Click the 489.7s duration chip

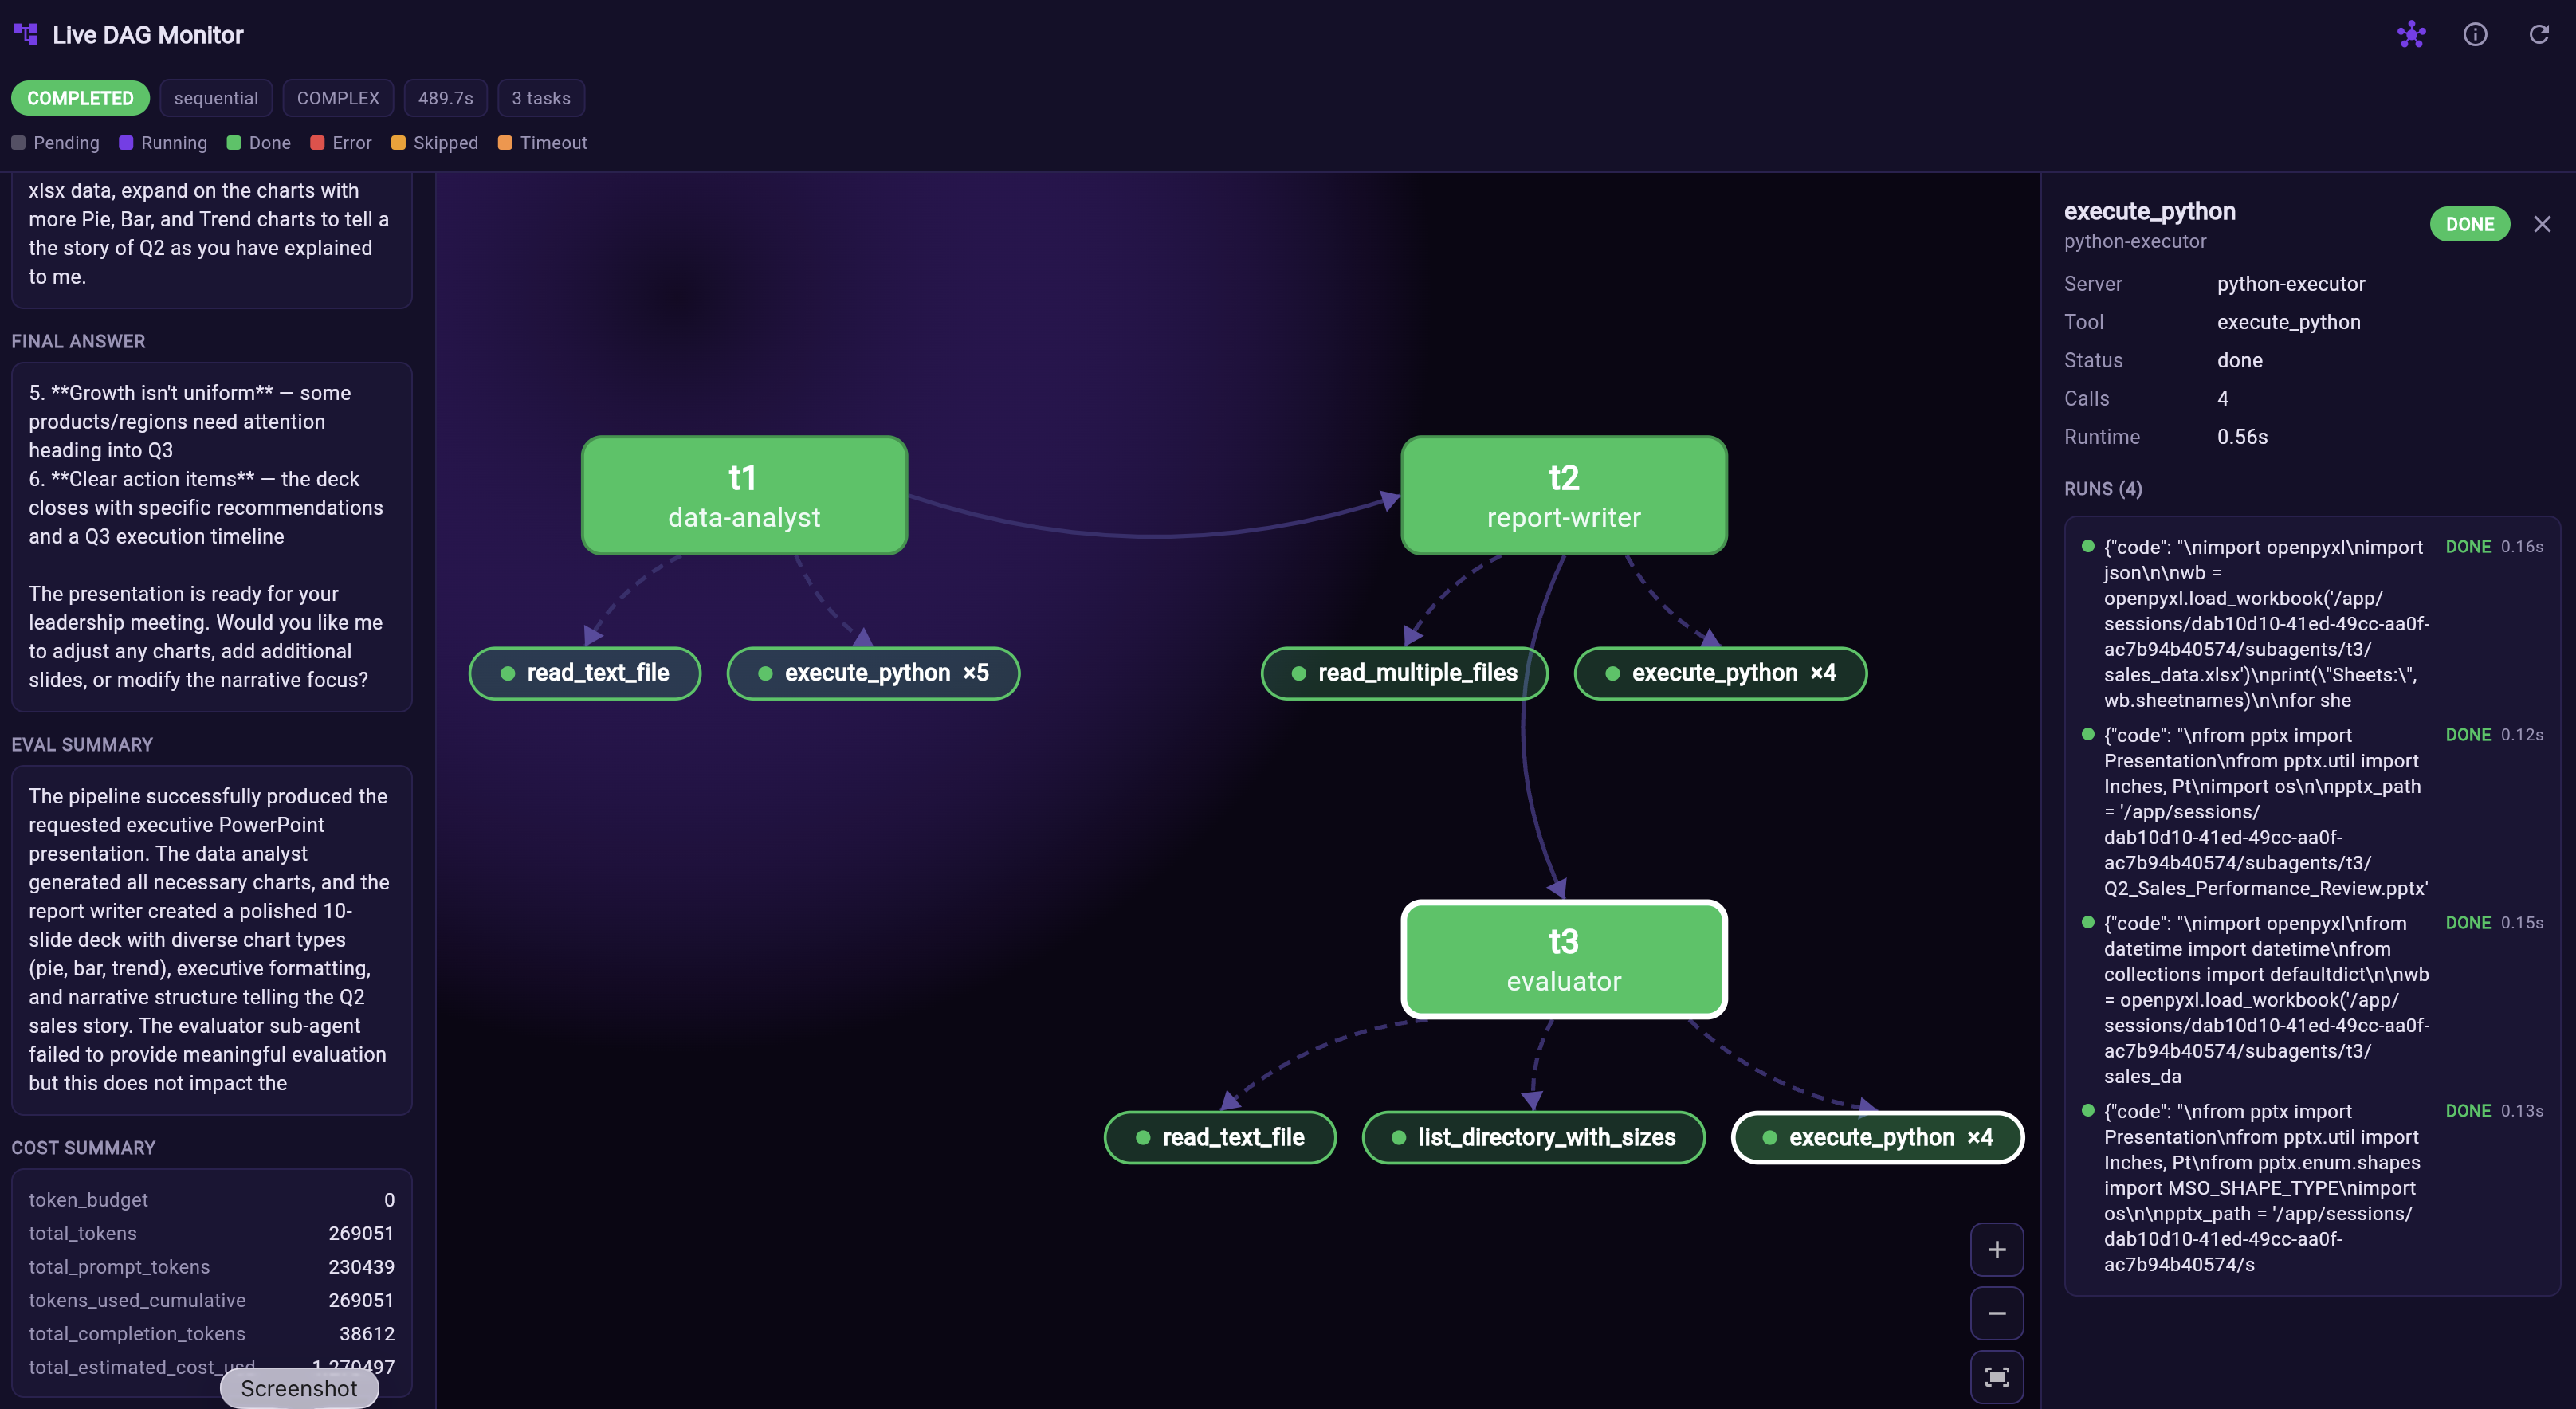[x=445, y=98]
